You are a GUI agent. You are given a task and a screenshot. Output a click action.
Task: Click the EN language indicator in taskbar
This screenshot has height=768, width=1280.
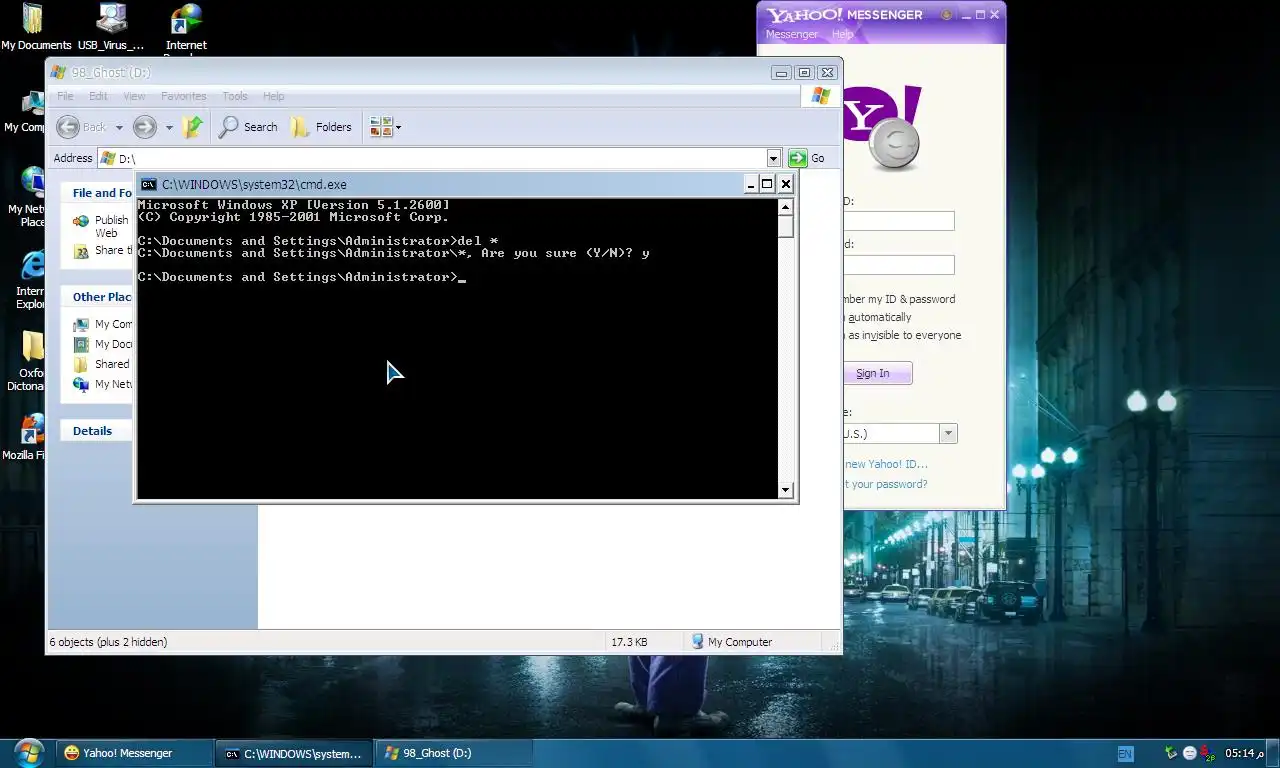(x=1125, y=753)
